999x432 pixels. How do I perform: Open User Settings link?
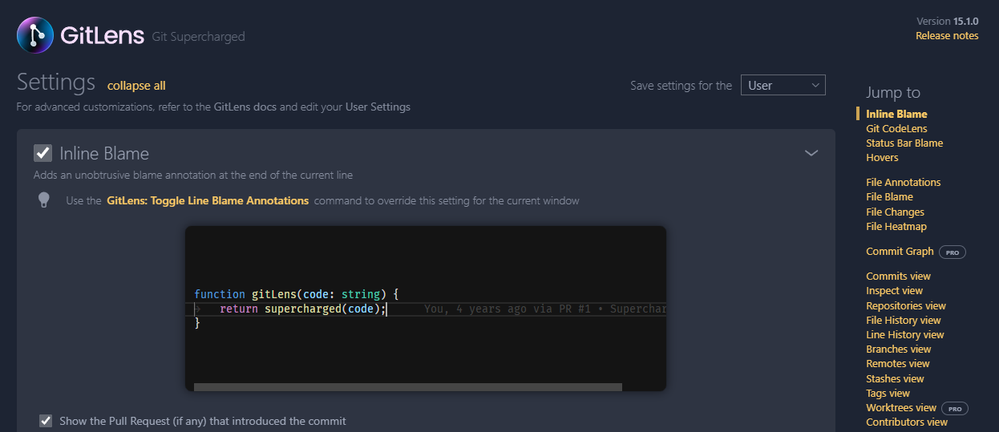(x=377, y=106)
